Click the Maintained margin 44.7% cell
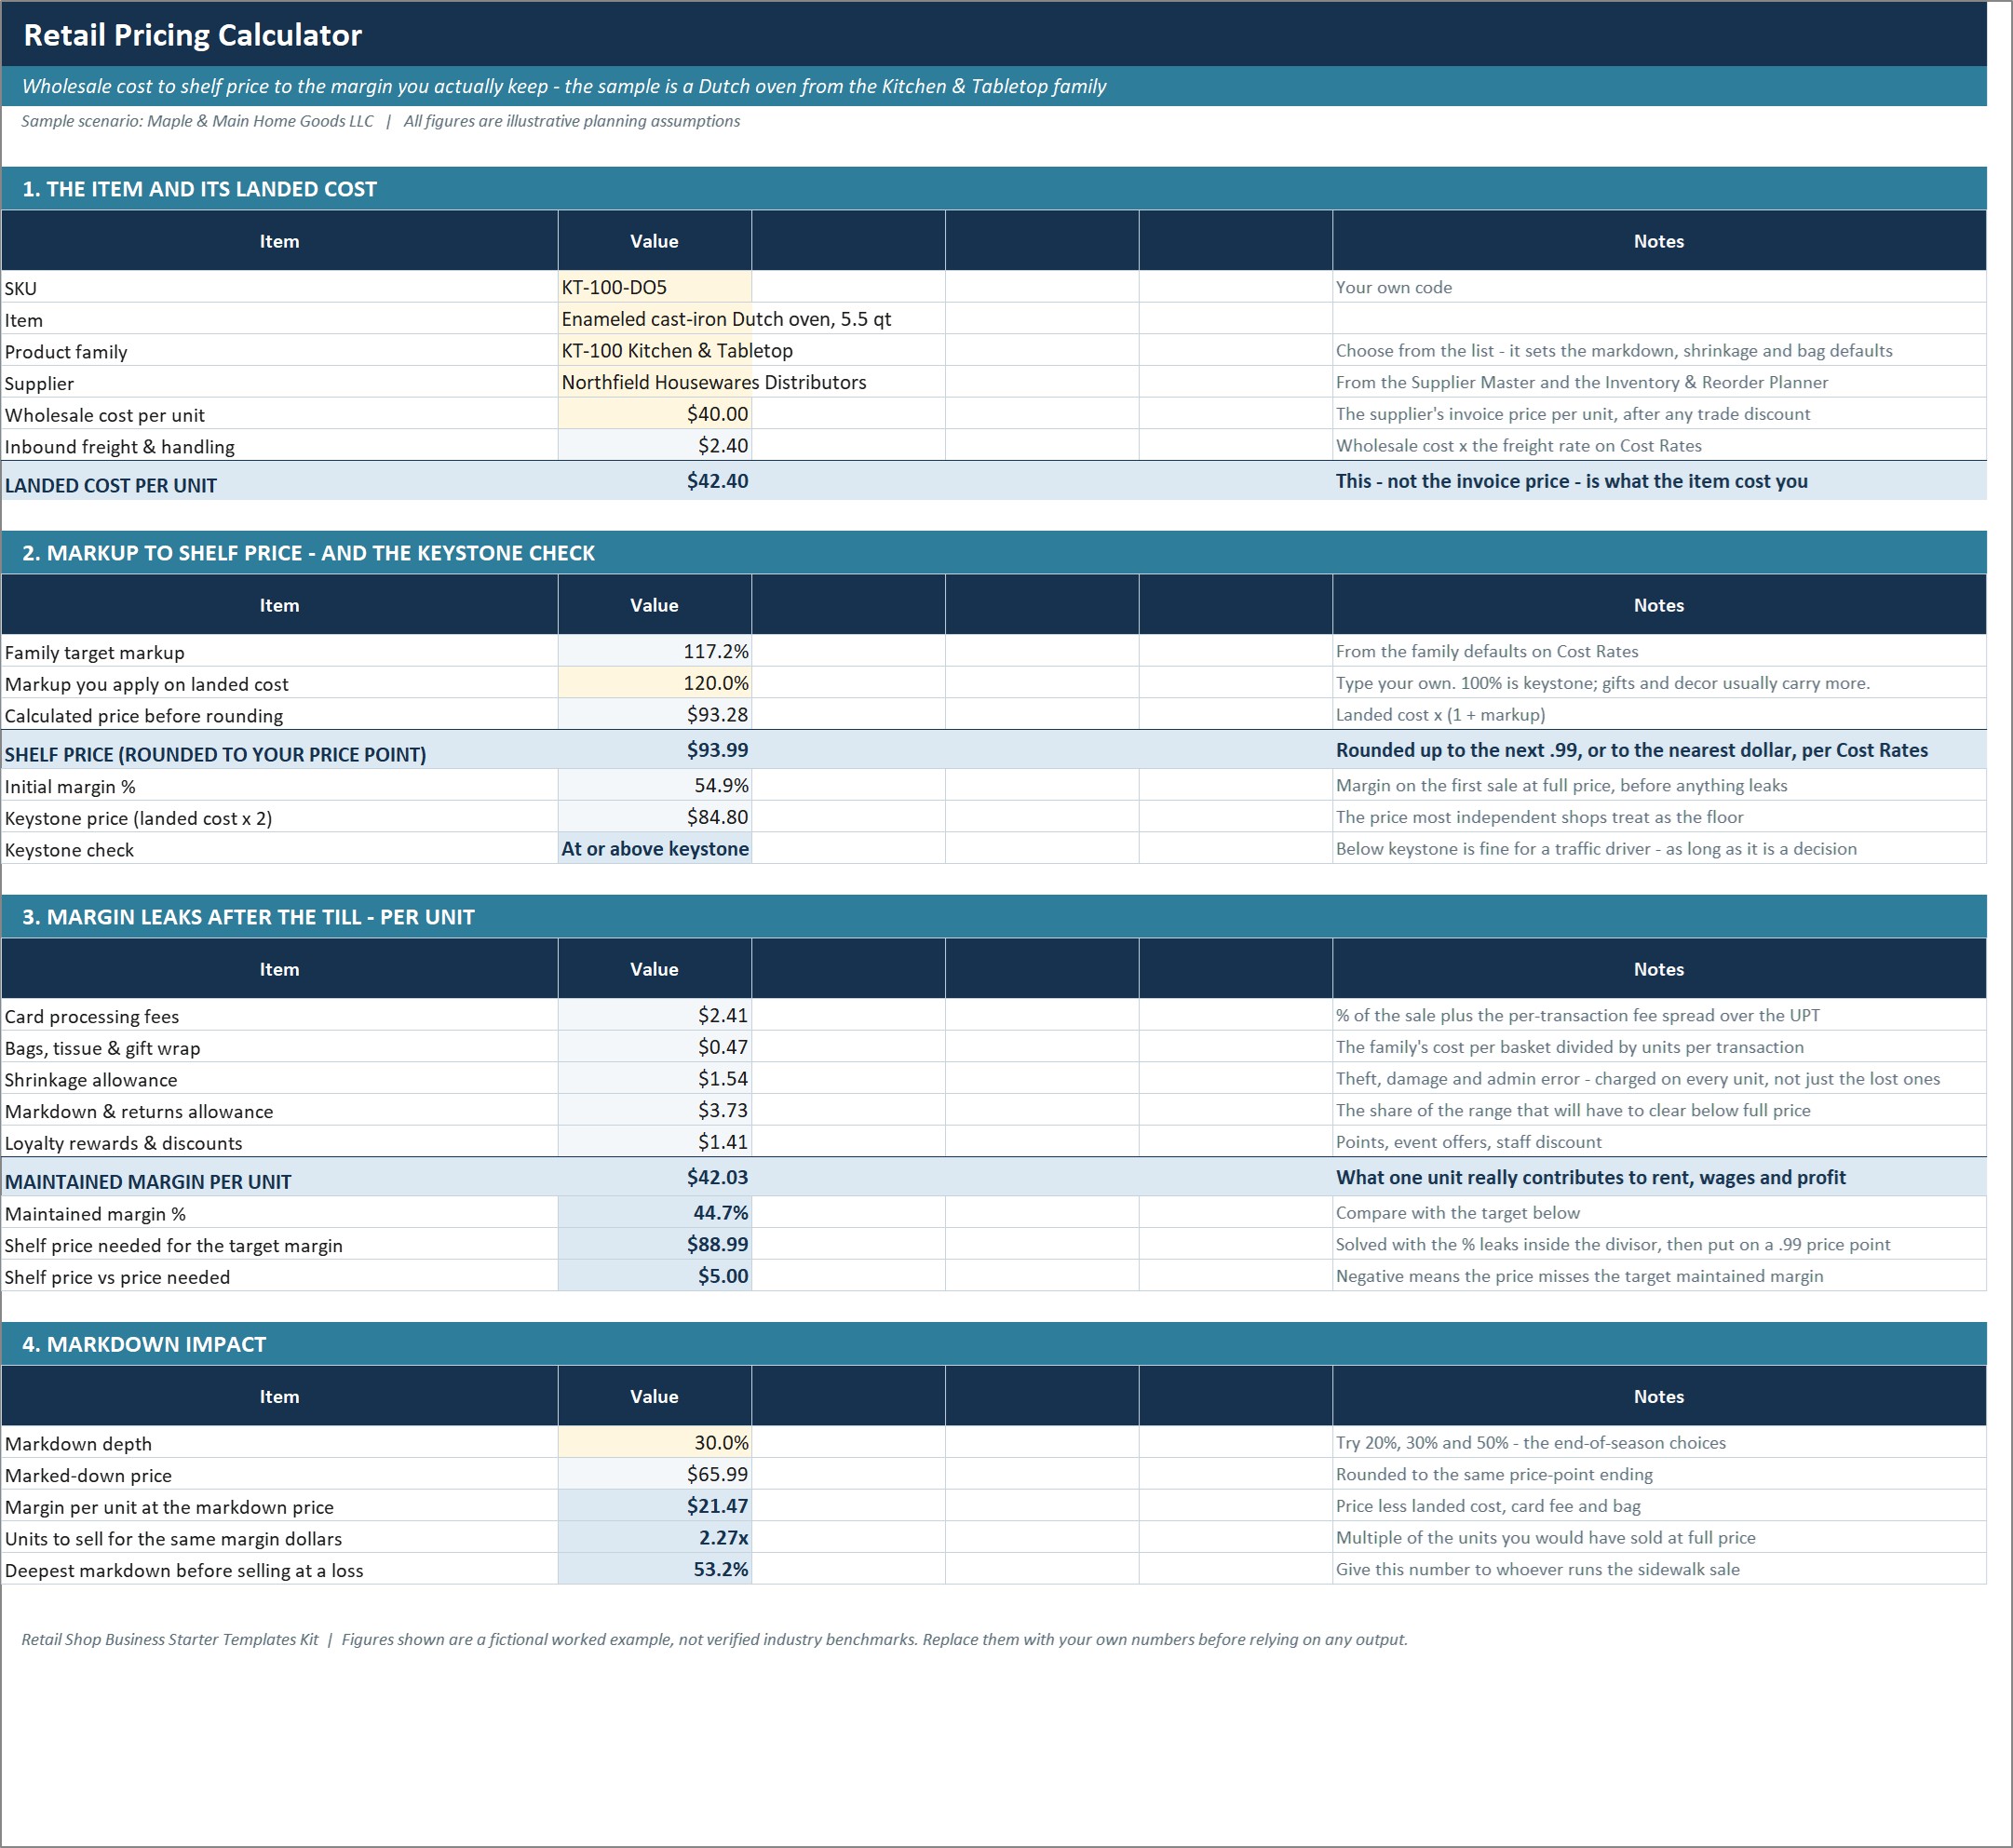Image resolution: width=2013 pixels, height=1848 pixels. pyautogui.click(x=654, y=1212)
